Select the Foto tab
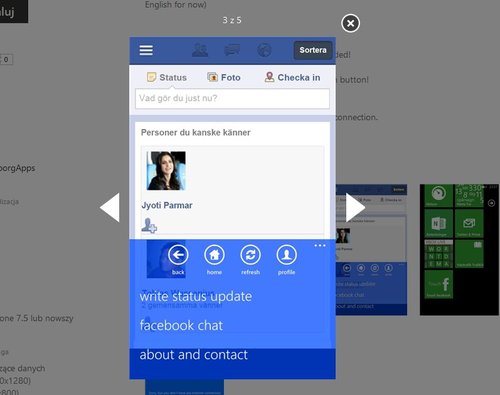 [x=224, y=77]
